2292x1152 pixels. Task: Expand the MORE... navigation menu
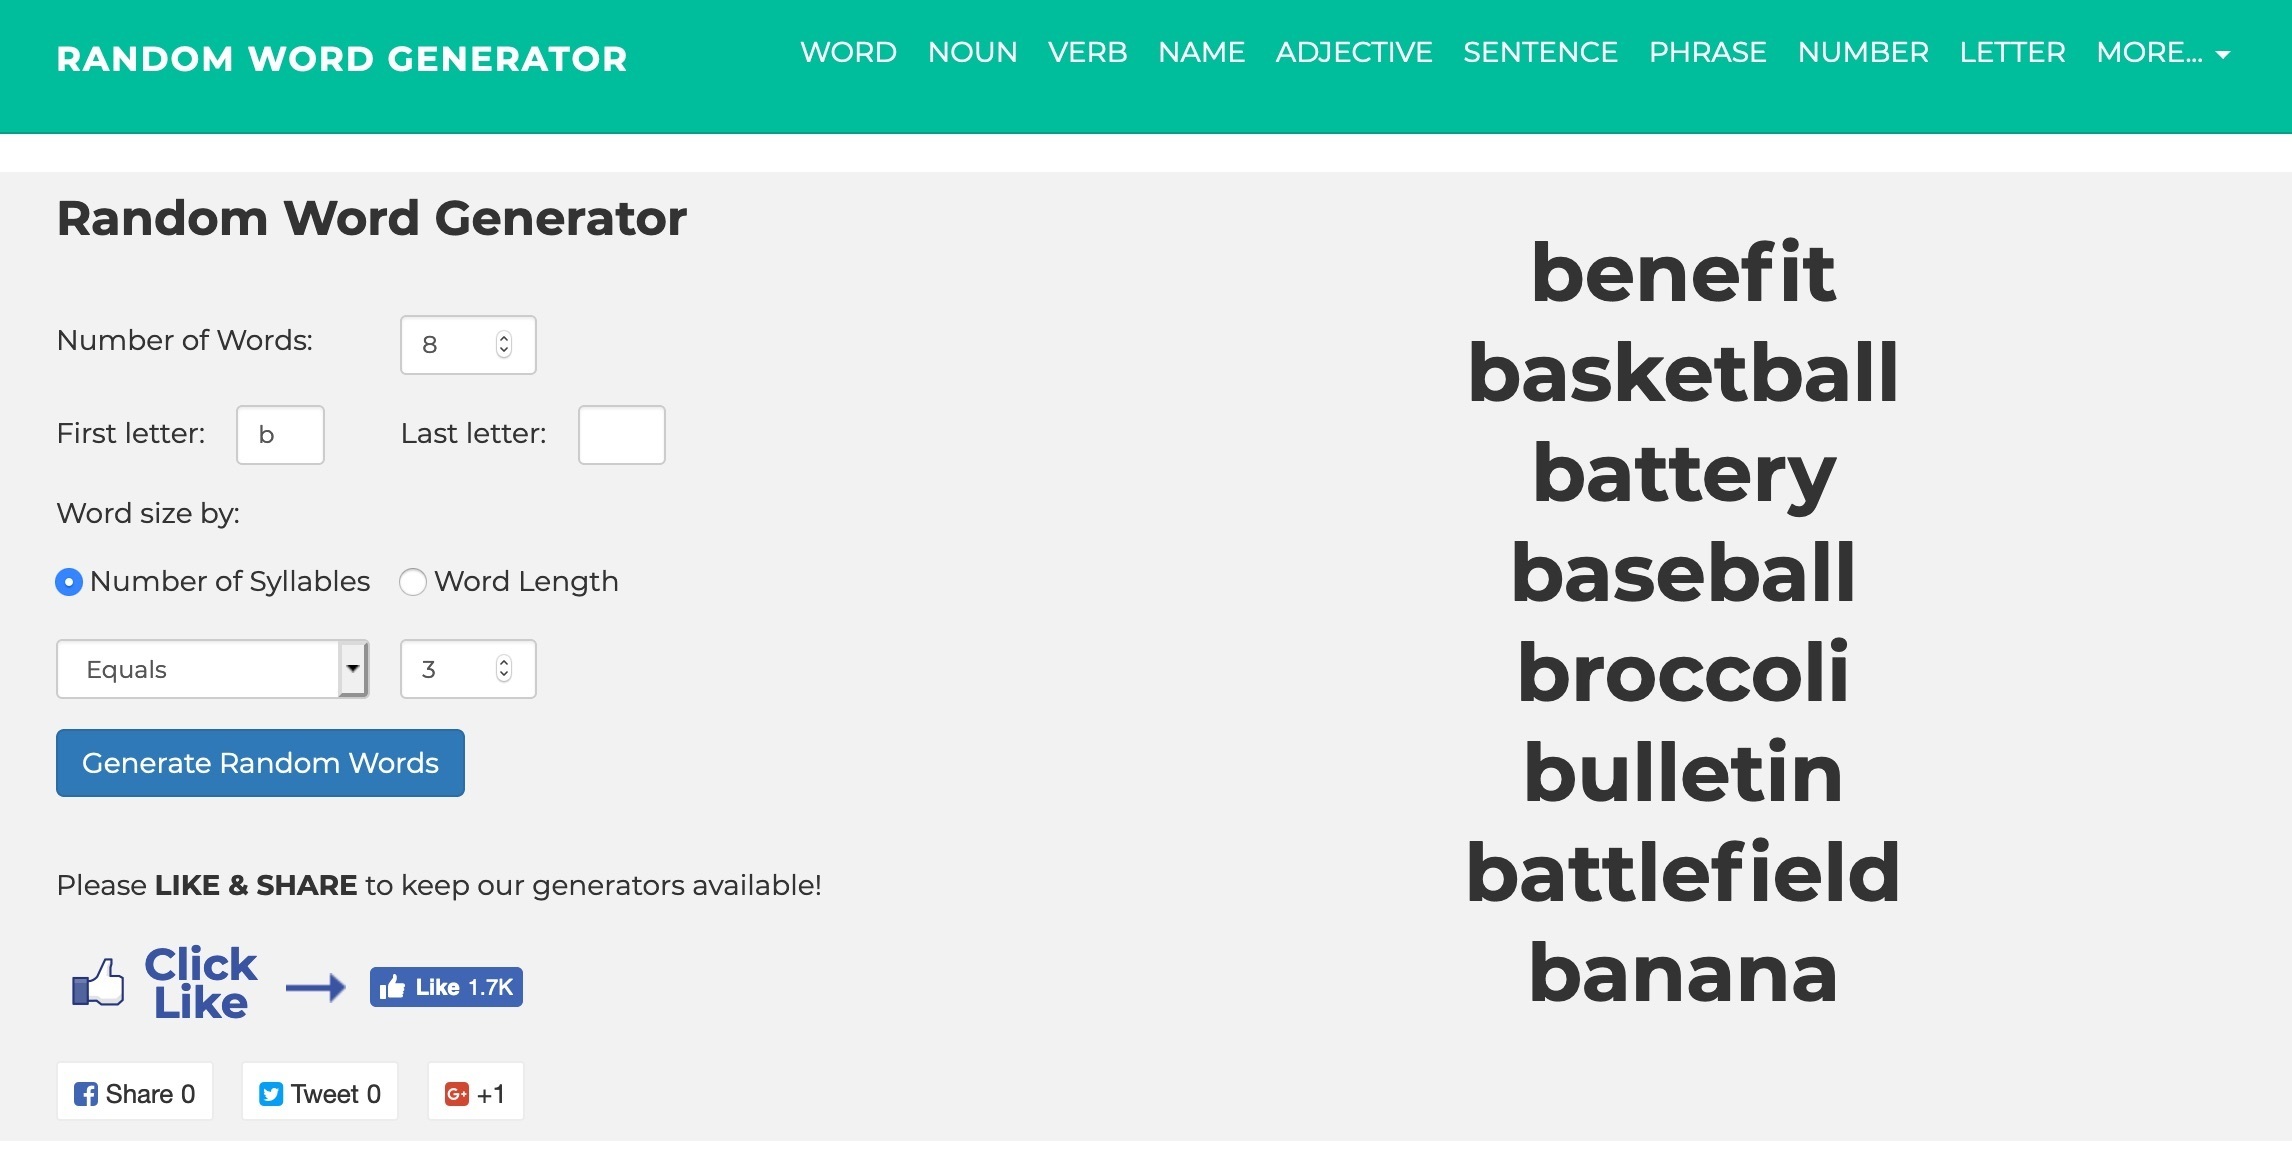[x=2163, y=53]
